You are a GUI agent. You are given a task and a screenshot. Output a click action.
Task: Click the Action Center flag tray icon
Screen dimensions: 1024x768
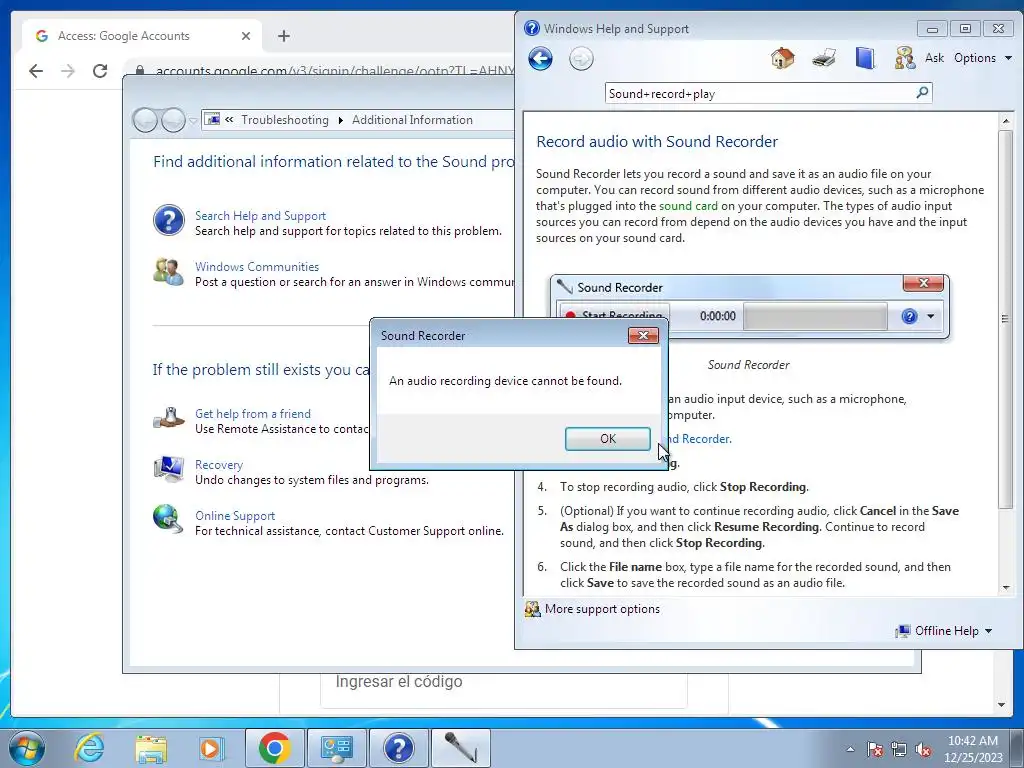coord(874,749)
